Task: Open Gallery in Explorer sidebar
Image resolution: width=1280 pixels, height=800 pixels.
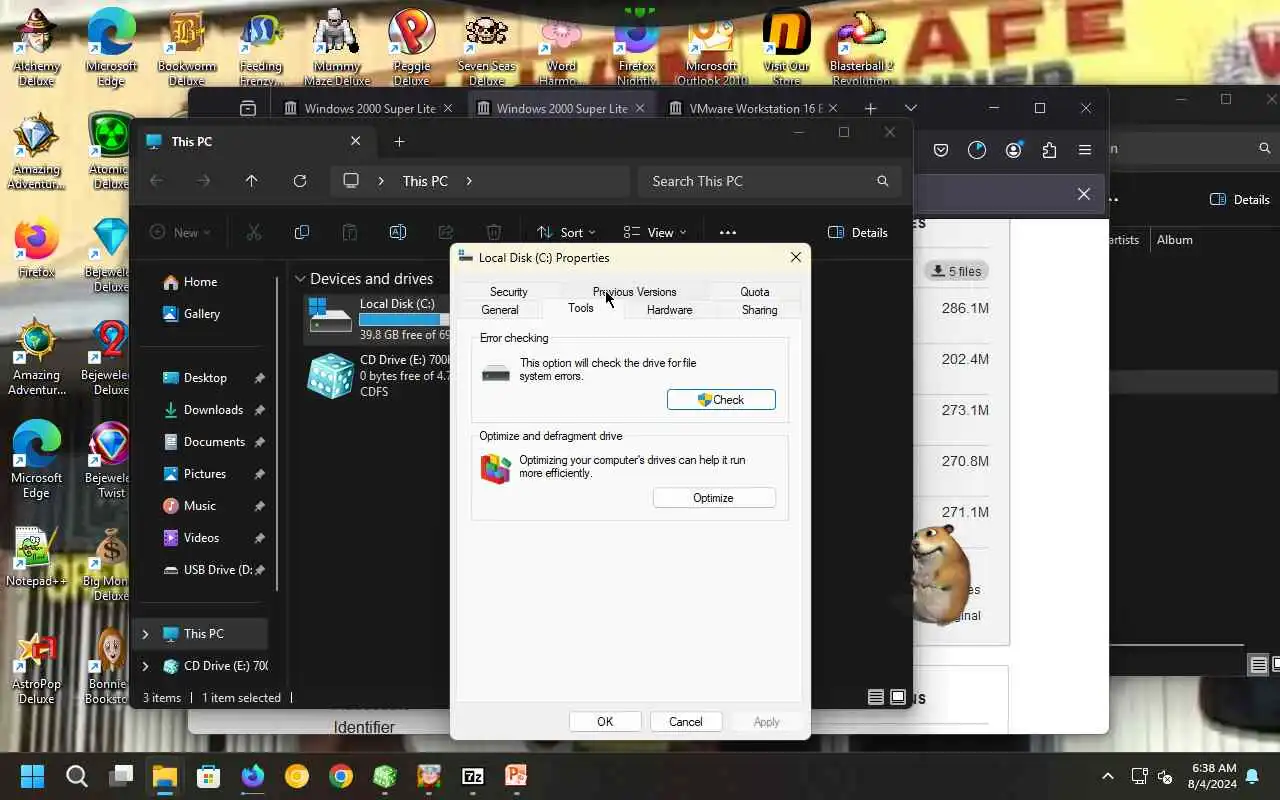Action: pyautogui.click(x=201, y=314)
